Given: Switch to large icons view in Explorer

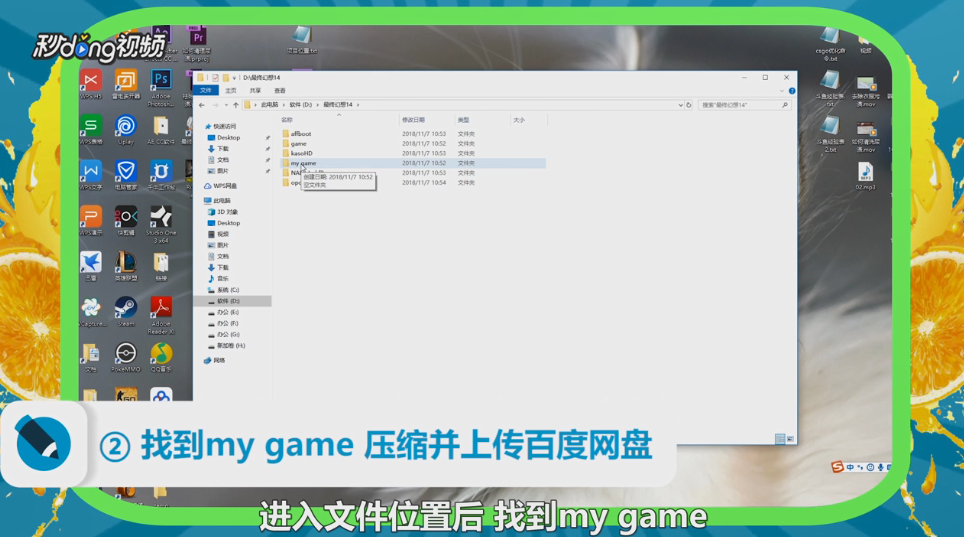Looking at the screenshot, I should (x=790, y=439).
